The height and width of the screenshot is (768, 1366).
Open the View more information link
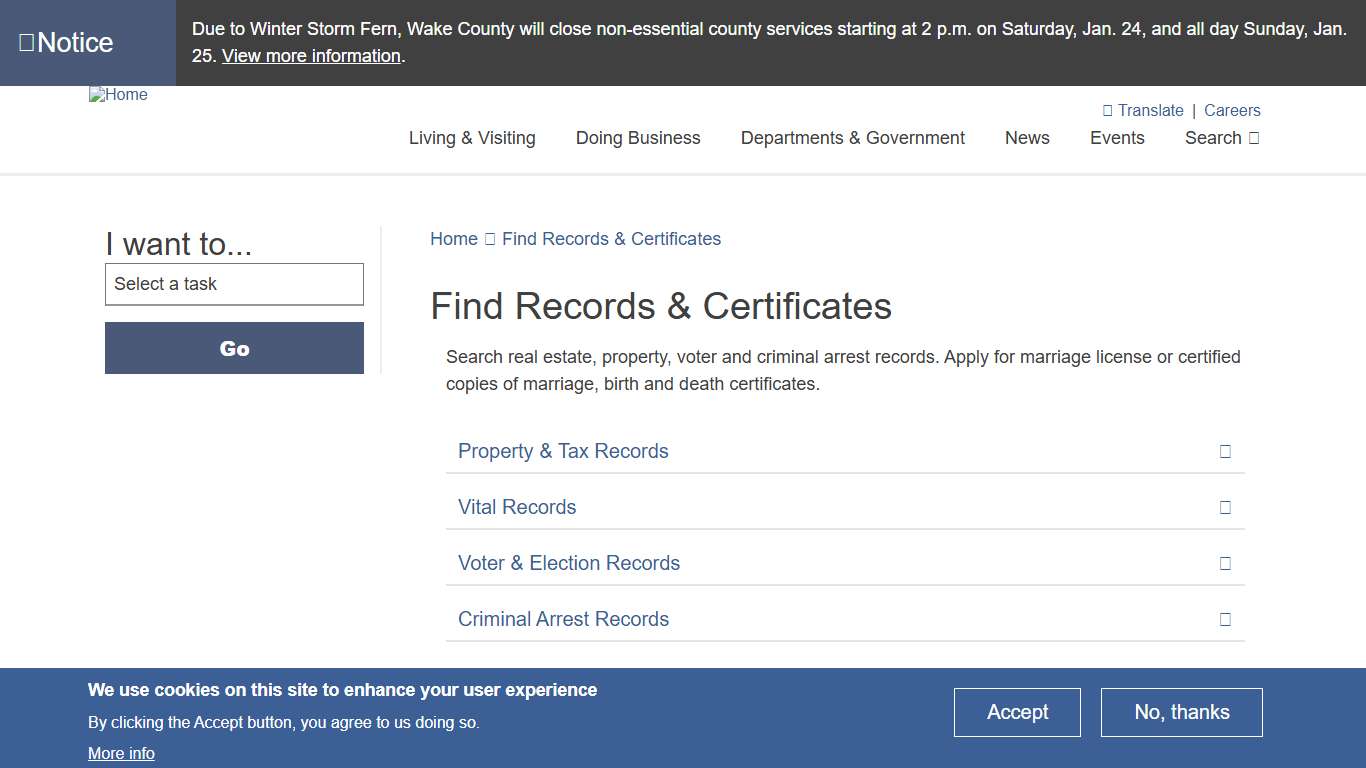point(311,55)
